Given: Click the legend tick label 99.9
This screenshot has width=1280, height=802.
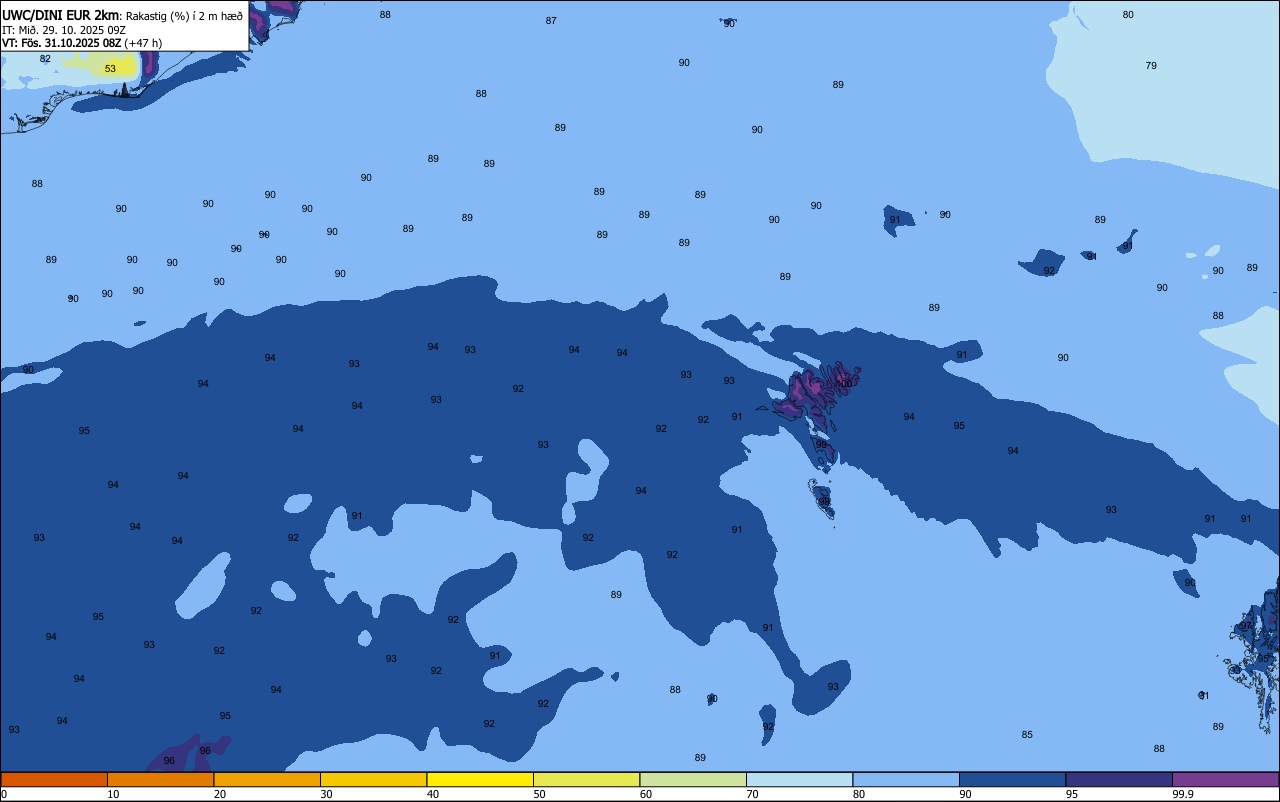Looking at the screenshot, I should pyautogui.click(x=1183, y=794).
